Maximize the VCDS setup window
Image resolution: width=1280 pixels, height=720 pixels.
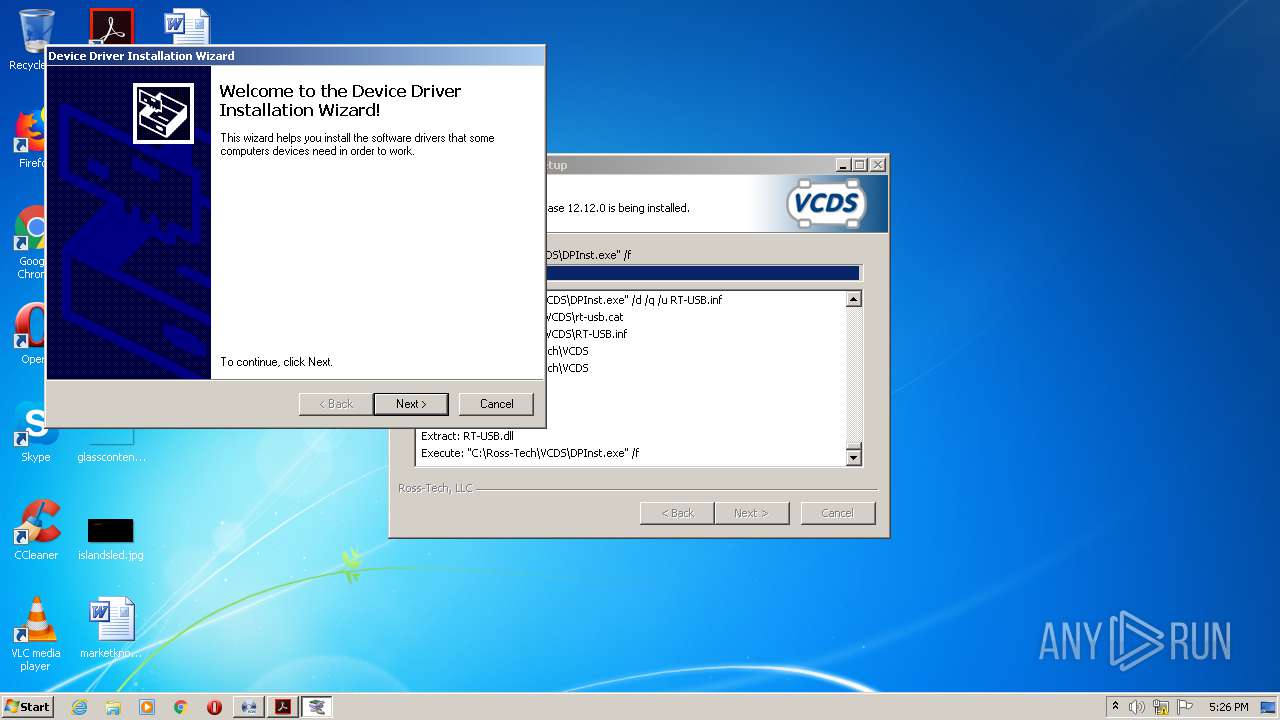(x=859, y=165)
